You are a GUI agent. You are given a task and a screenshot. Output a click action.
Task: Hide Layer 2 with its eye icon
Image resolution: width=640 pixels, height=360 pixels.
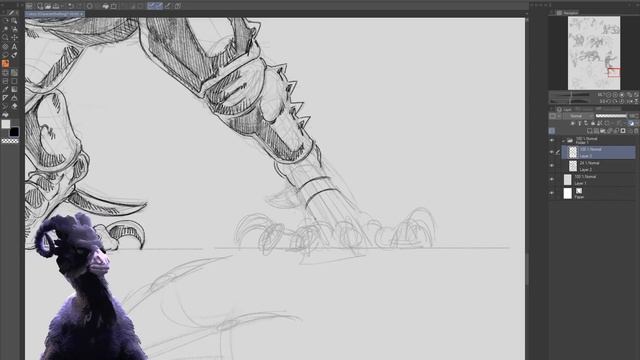552,166
